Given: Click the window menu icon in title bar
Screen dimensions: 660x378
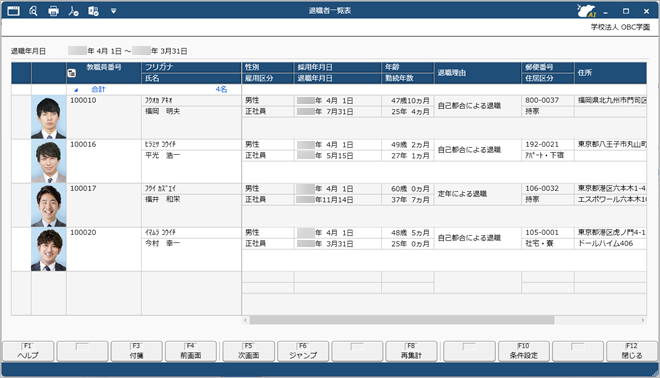Looking at the screenshot, I should pyautogui.click(x=13, y=11).
